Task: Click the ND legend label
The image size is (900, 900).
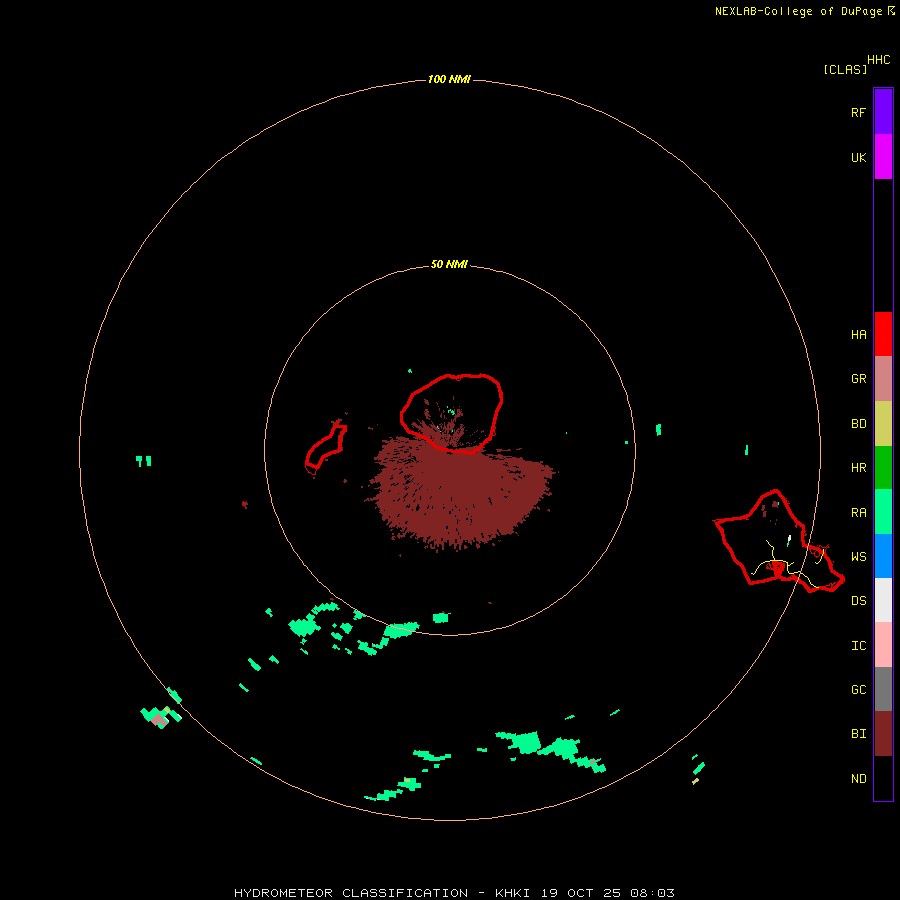Action: point(859,779)
